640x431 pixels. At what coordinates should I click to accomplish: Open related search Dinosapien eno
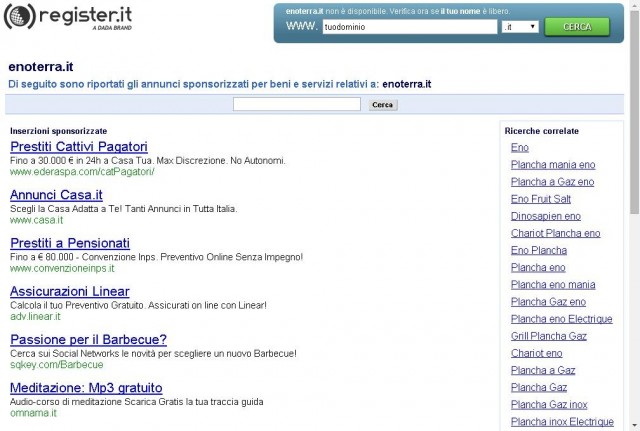click(x=546, y=216)
